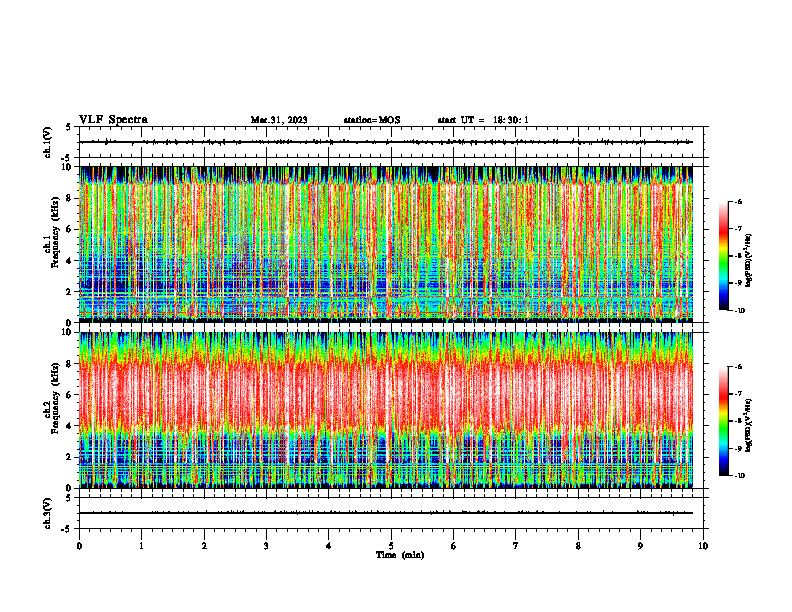Click the time axis tick label '5'
792x612 pixels.
[391, 546]
